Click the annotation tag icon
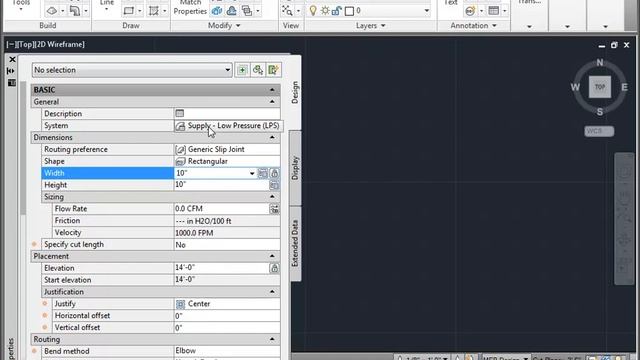Viewport: 640px width, 360px height. [x=470, y=11]
